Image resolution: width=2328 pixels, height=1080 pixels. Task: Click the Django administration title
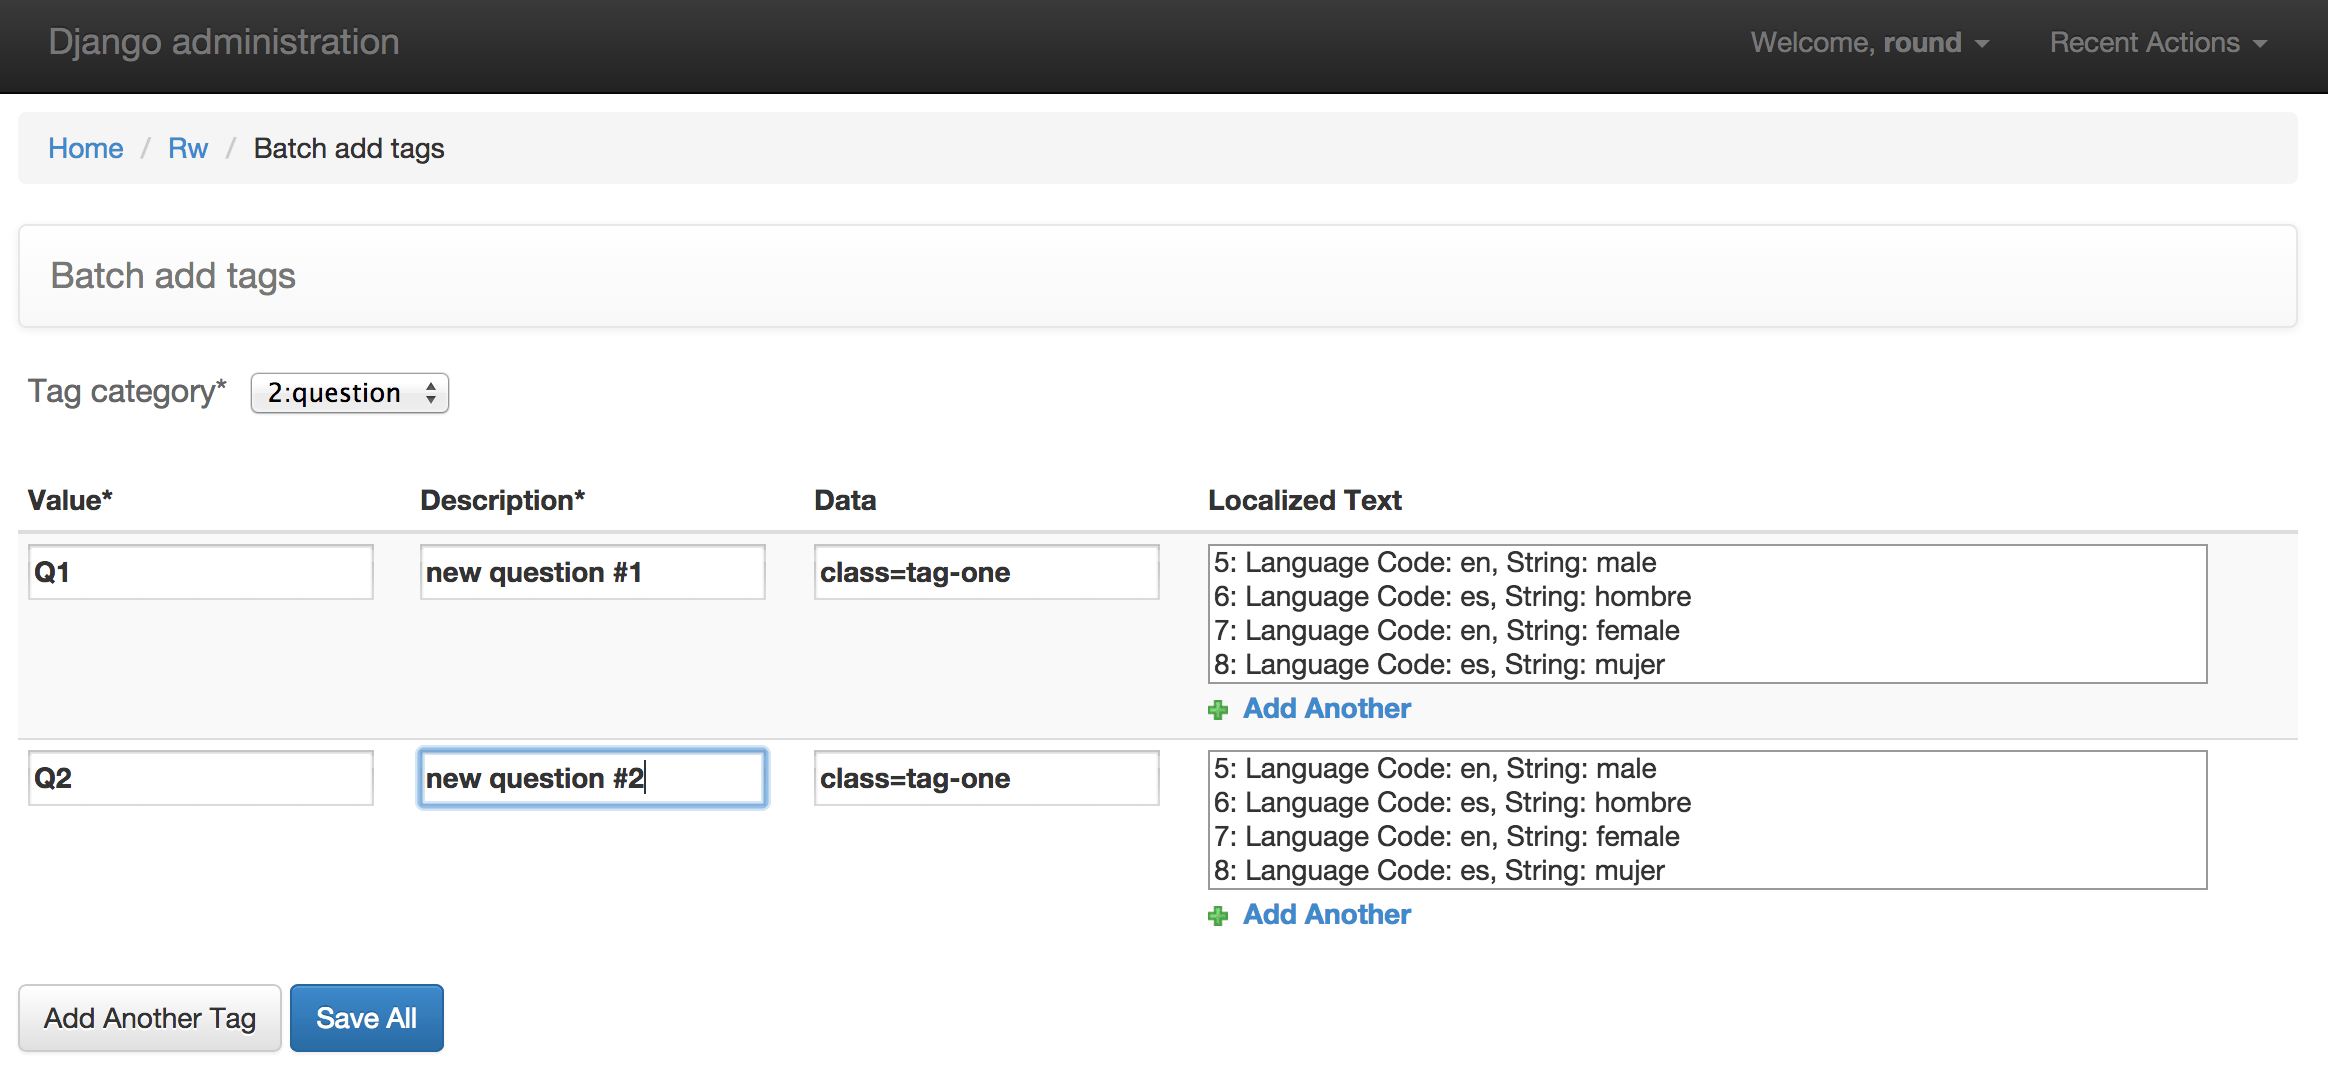click(224, 42)
